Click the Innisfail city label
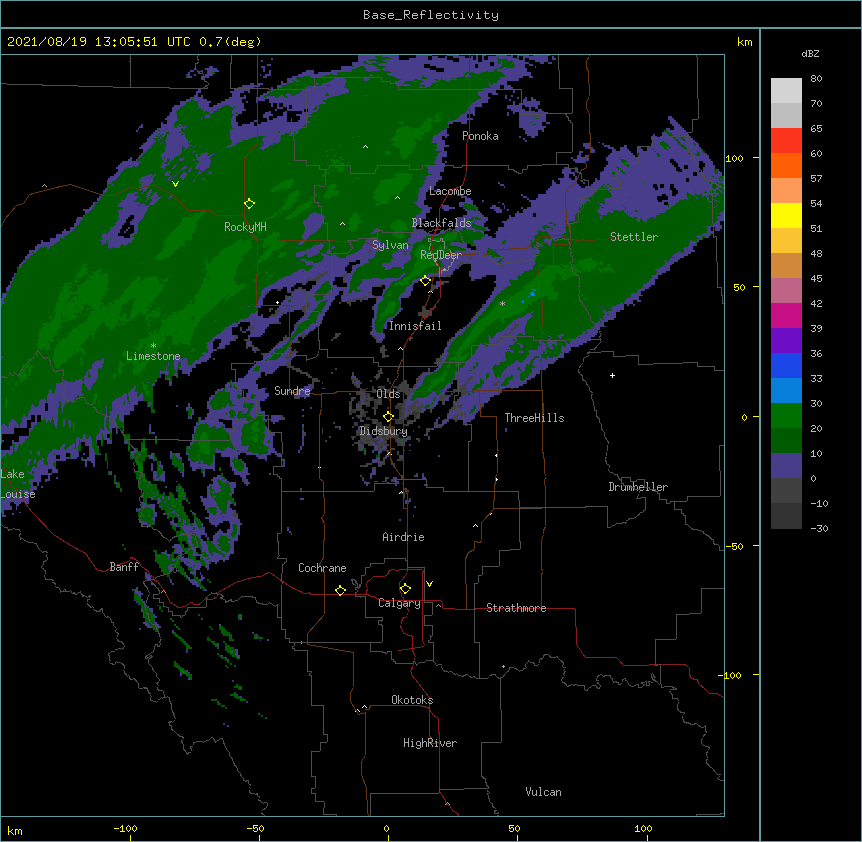This screenshot has height=842, width=862. click(415, 326)
